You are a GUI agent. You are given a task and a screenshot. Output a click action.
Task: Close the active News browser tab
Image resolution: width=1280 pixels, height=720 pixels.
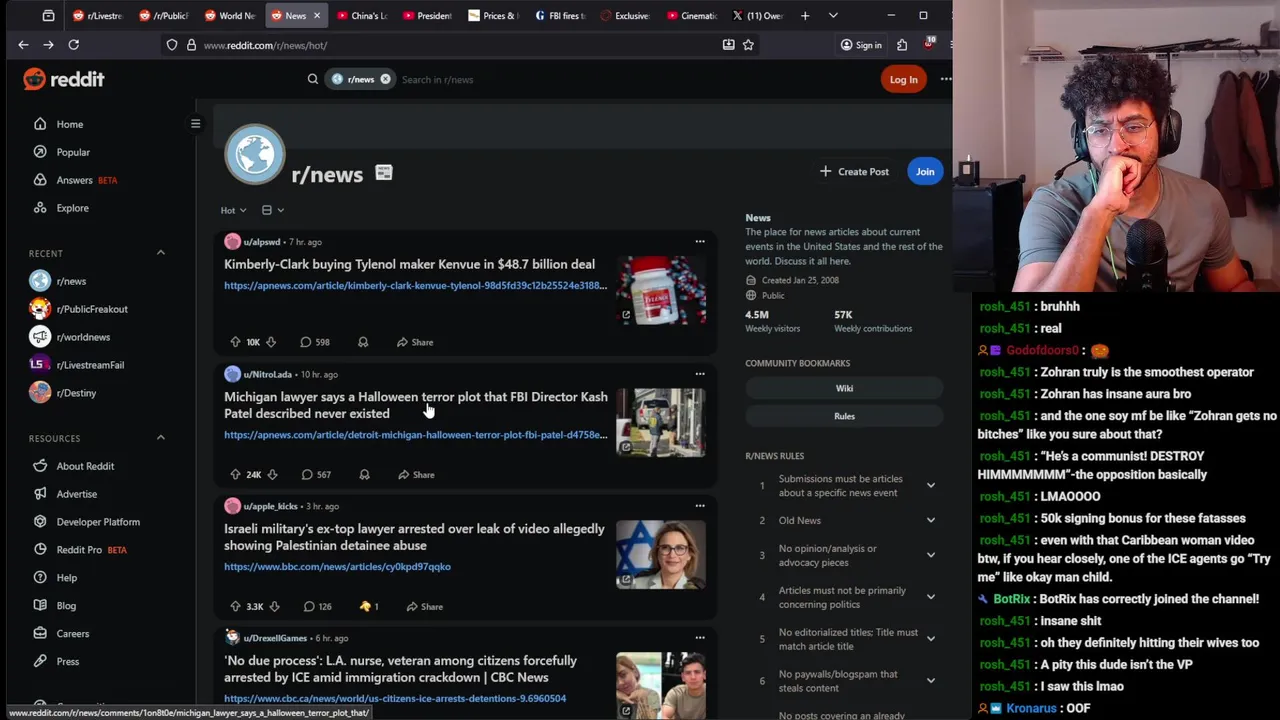(317, 15)
